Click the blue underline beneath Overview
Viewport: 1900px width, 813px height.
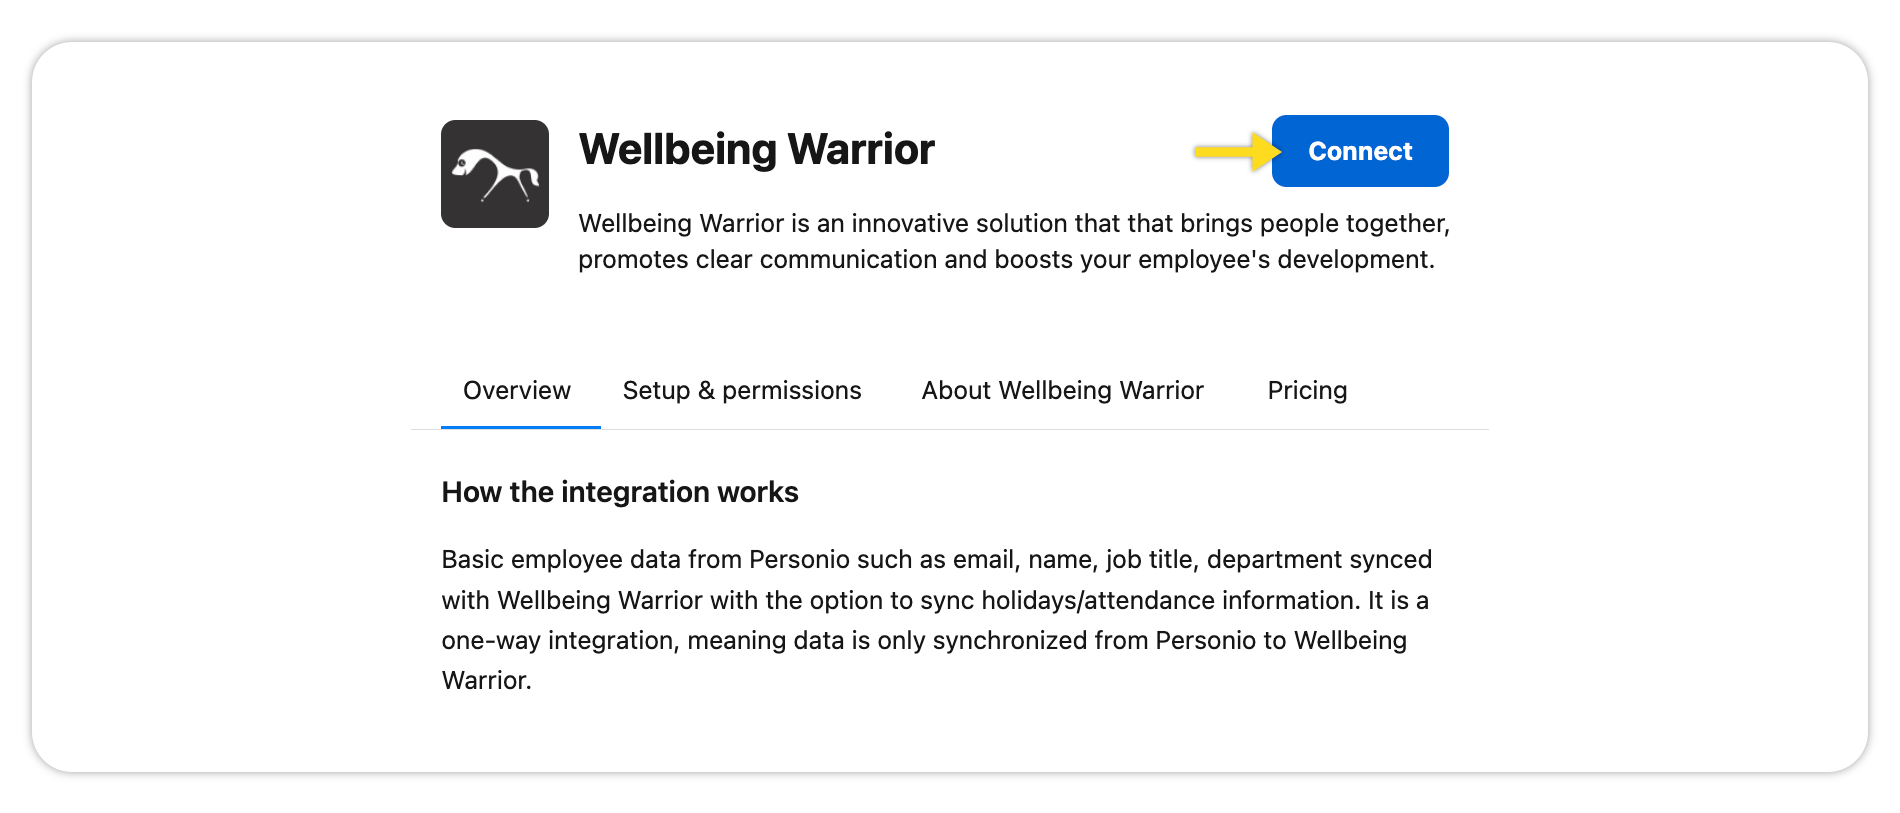[520, 427]
